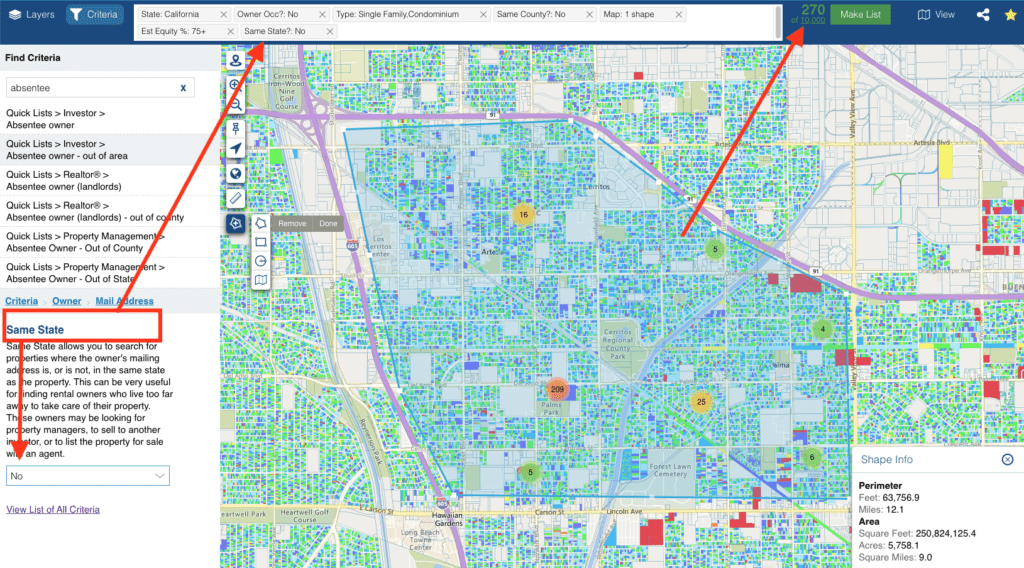
Task: Choose the polygon drawing shape
Action: point(261,223)
